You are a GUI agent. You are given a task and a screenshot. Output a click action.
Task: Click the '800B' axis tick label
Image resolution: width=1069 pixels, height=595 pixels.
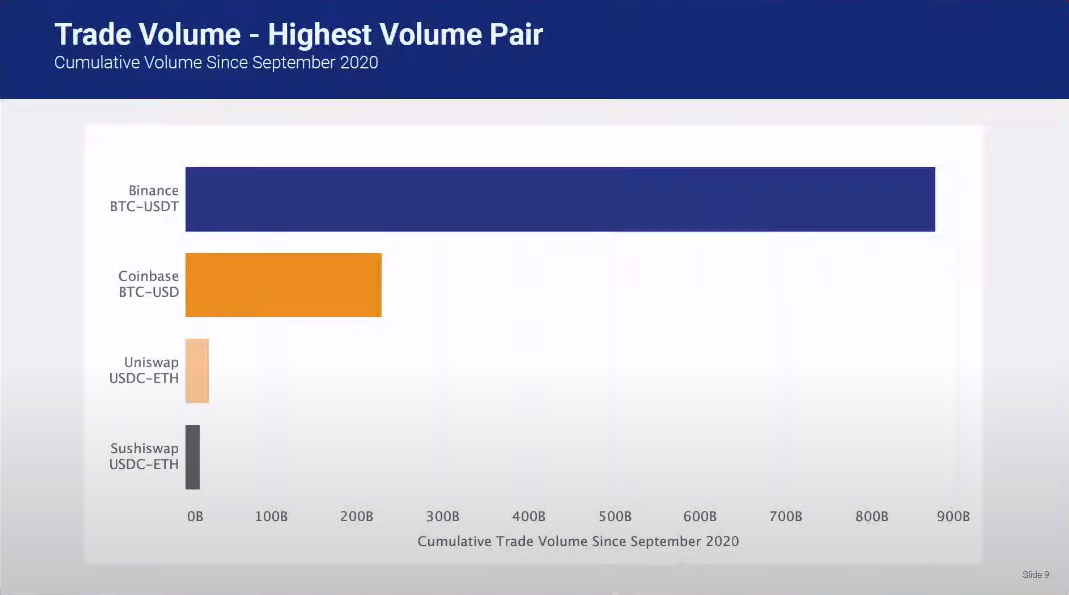pos(872,517)
